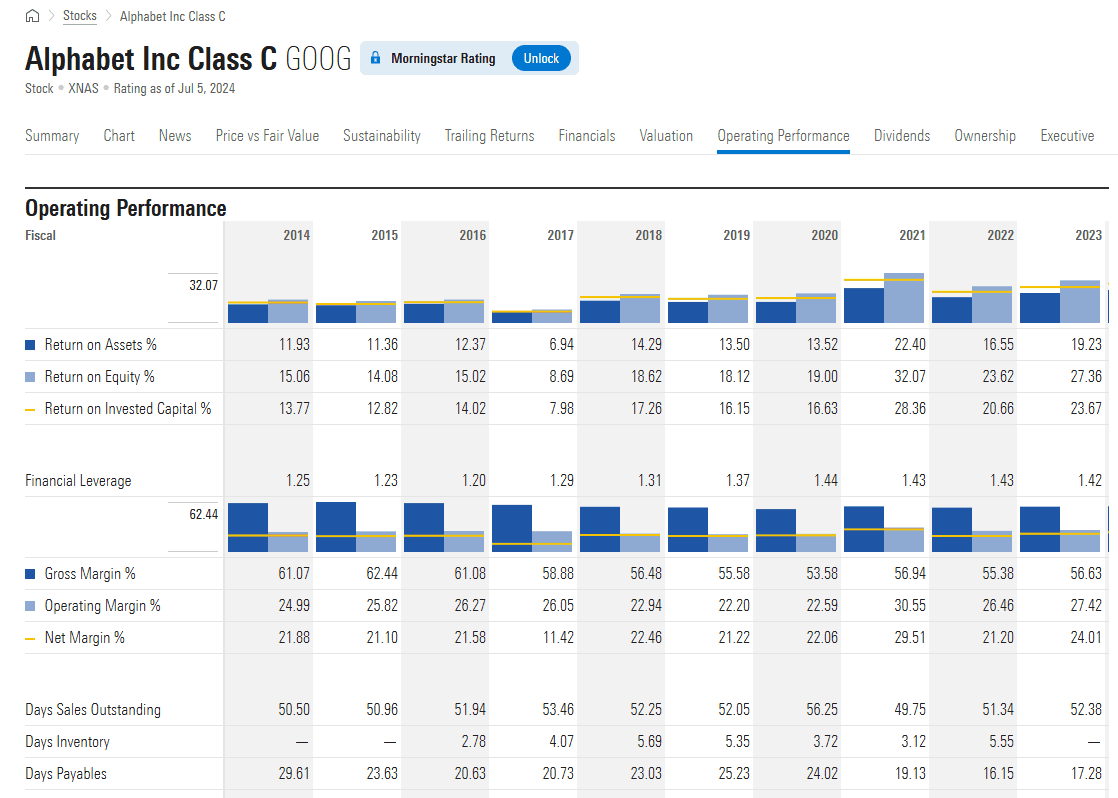This screenshot has height=798, width=1118.
Task: Switch to the Chart tab
Action: point(119,135)
